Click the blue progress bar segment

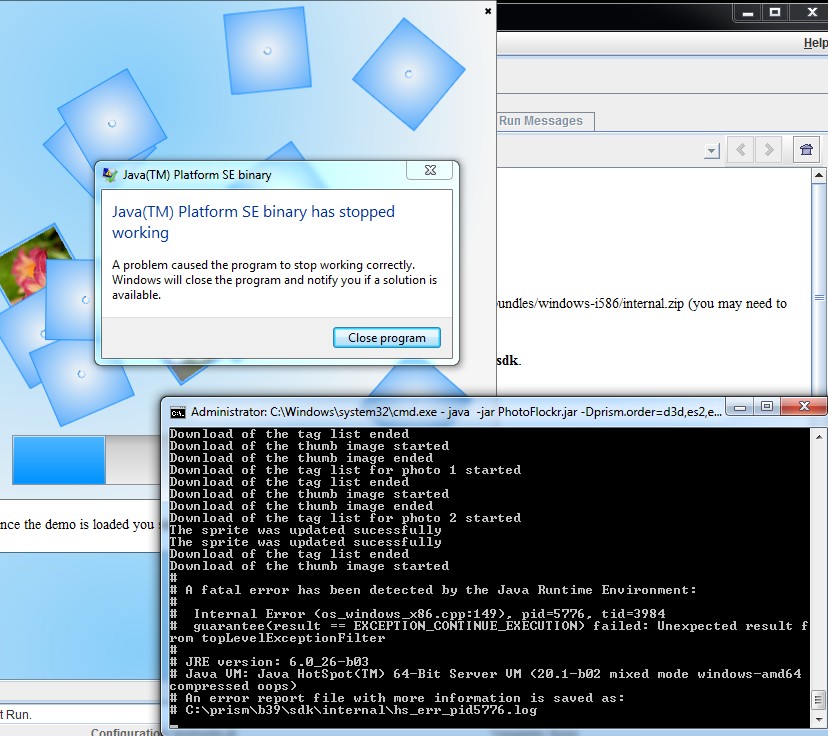coord(59,460)
